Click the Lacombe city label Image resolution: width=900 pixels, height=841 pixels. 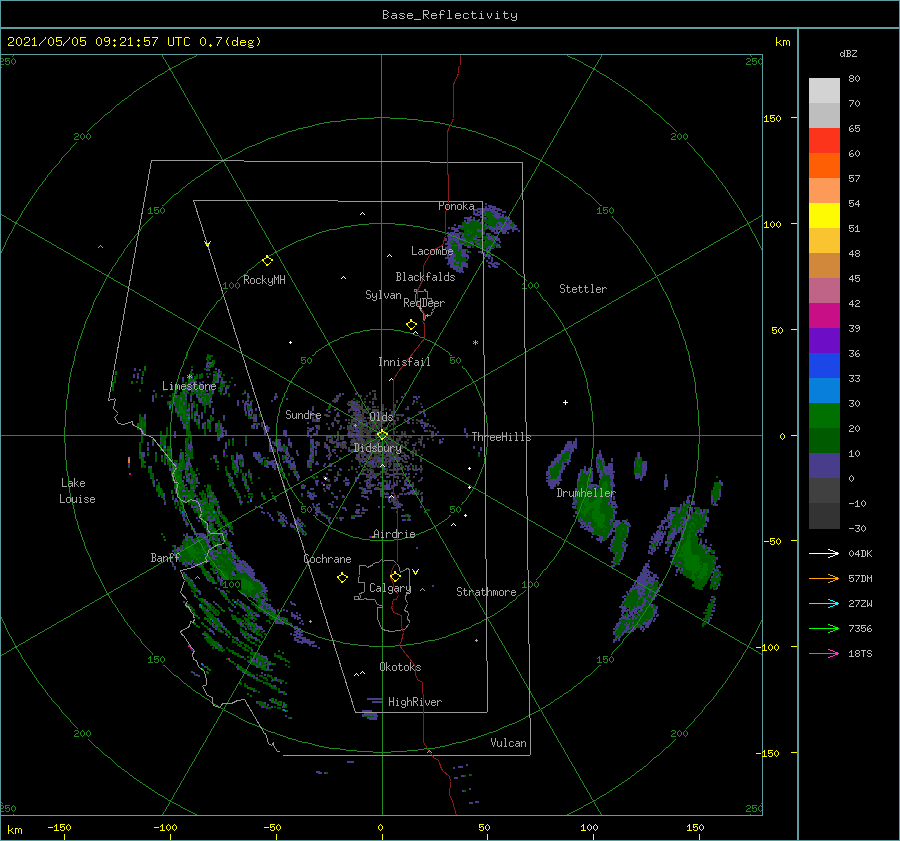(432, 251)
